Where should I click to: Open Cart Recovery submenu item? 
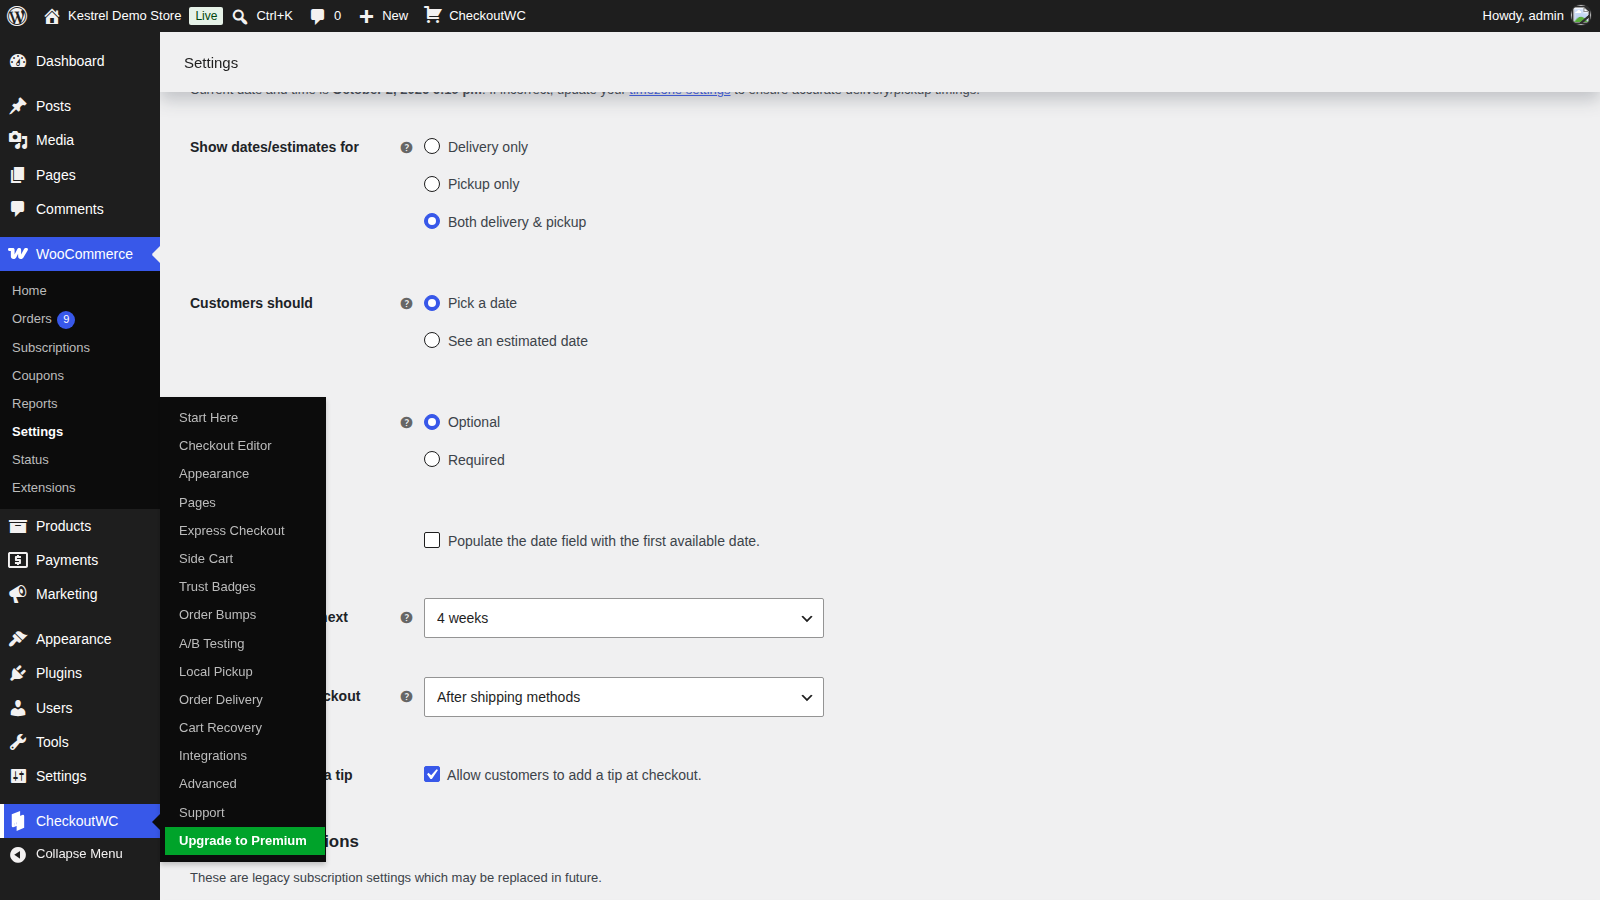(x=220, y=728)
